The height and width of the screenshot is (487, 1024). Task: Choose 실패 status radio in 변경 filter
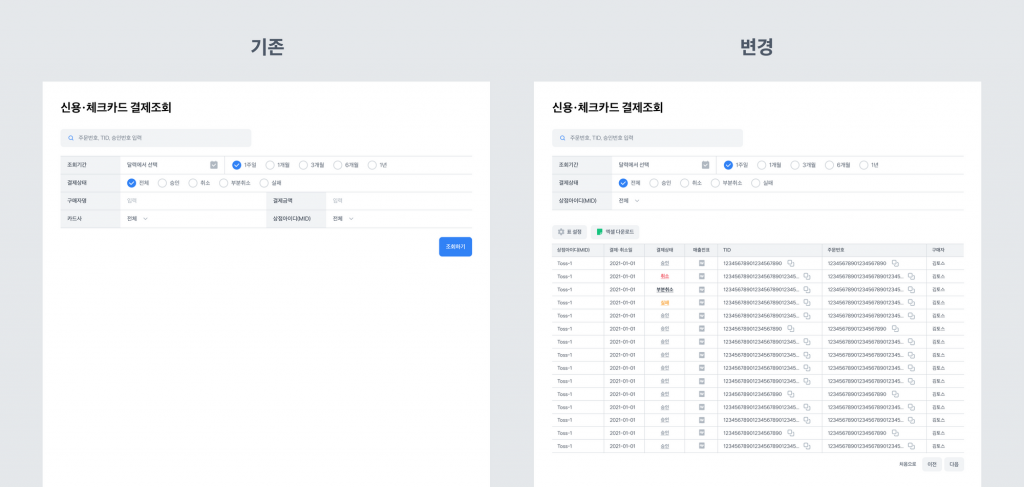756,183
